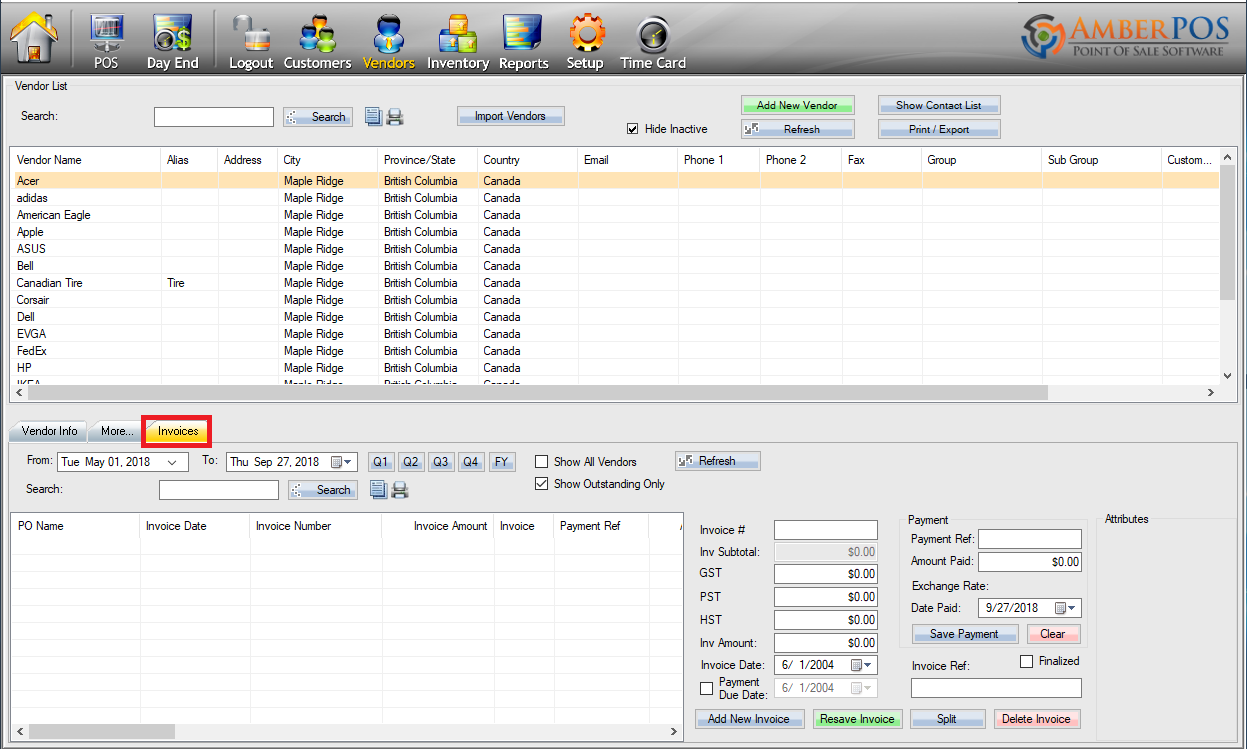Click Add New Invoice button
The height and width of the screenshot is (749, 1247).
(749, 719)
